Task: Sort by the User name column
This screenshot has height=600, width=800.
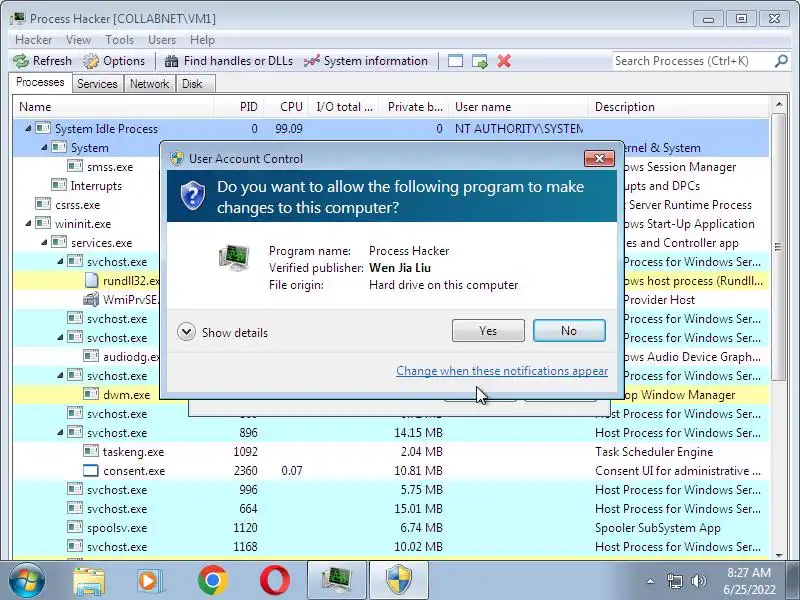Action: pos(518,107)
